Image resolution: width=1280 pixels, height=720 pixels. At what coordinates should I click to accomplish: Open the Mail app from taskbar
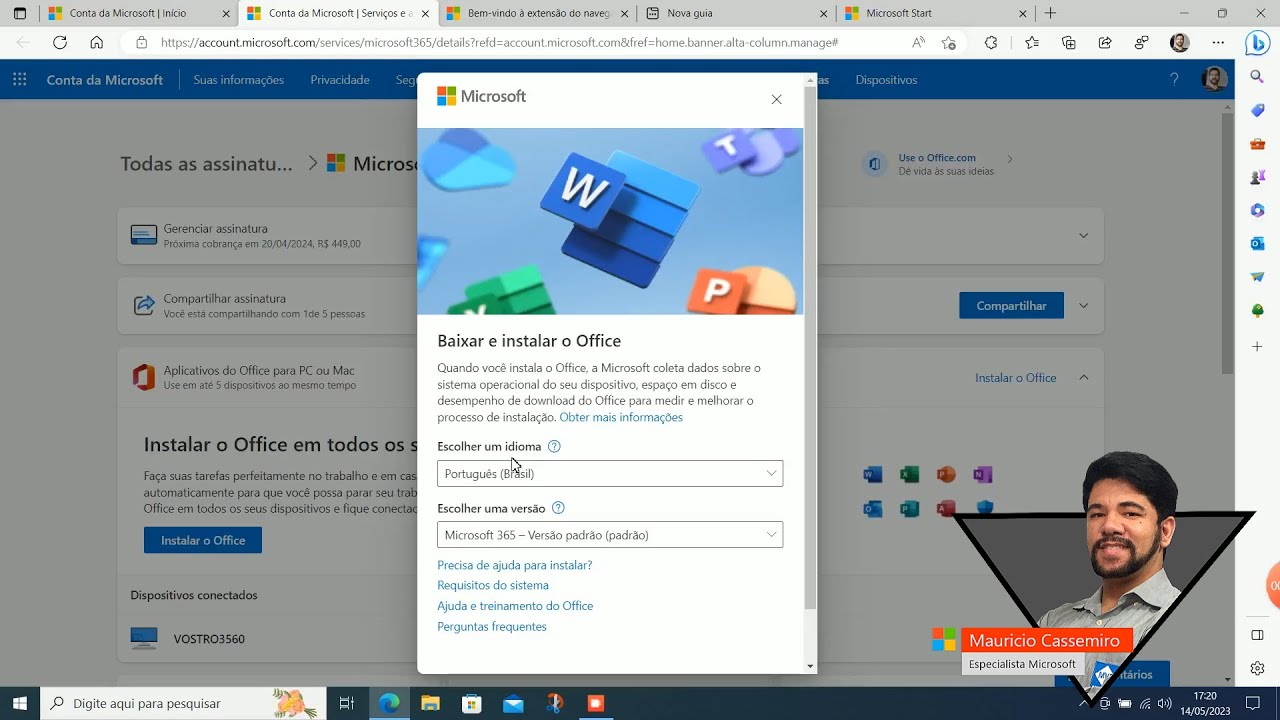(513, 704)
